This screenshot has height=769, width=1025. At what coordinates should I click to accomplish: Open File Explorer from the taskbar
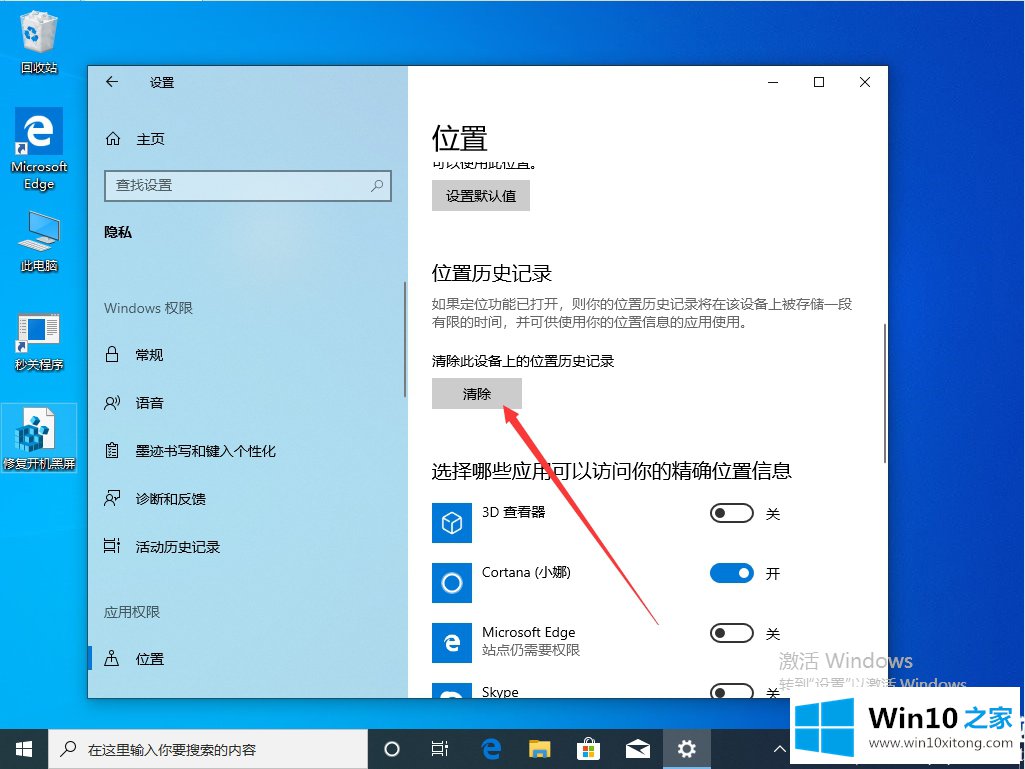click(540, 749)
